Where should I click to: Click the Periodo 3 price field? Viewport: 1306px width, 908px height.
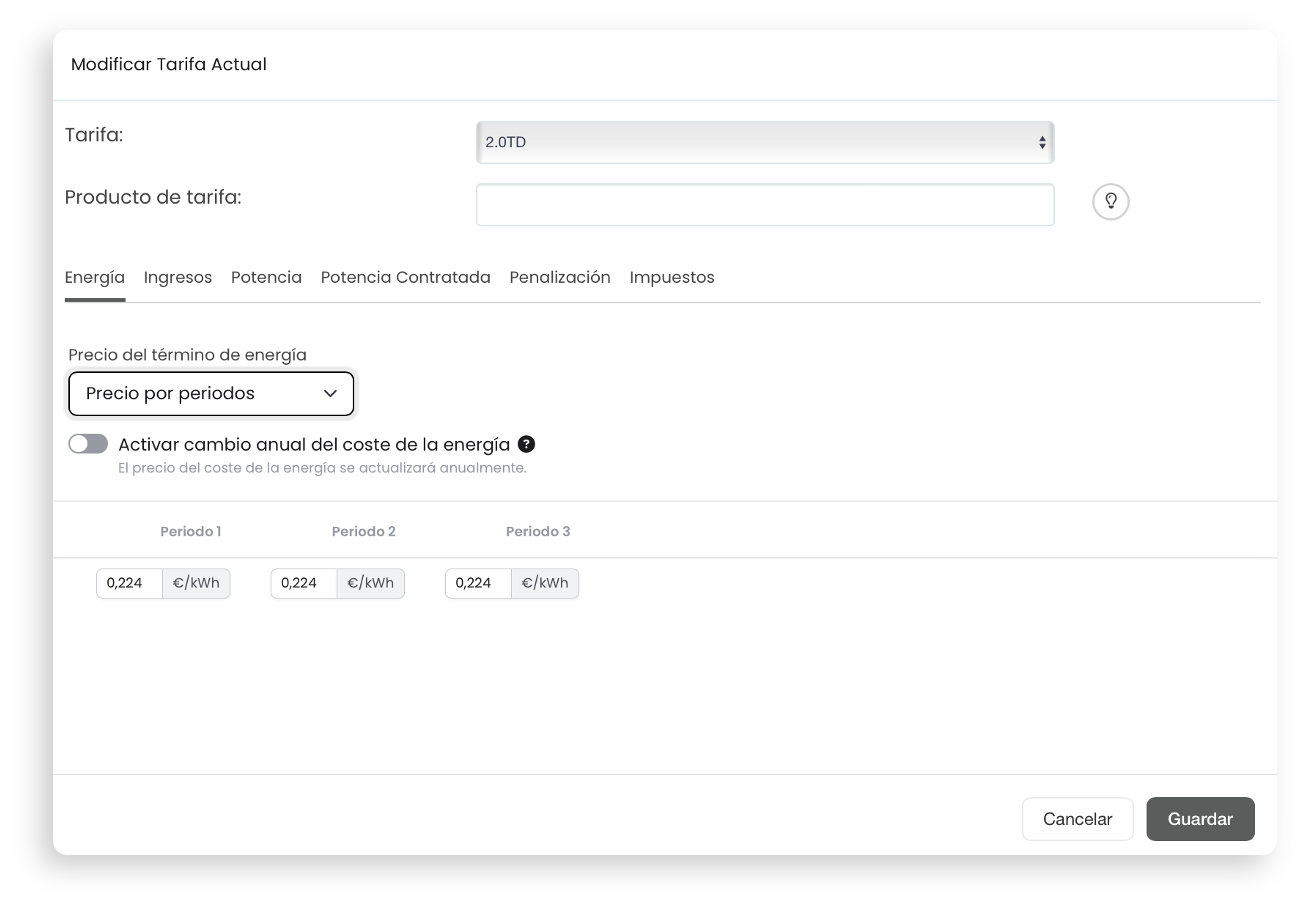click(x=478, y=584)
